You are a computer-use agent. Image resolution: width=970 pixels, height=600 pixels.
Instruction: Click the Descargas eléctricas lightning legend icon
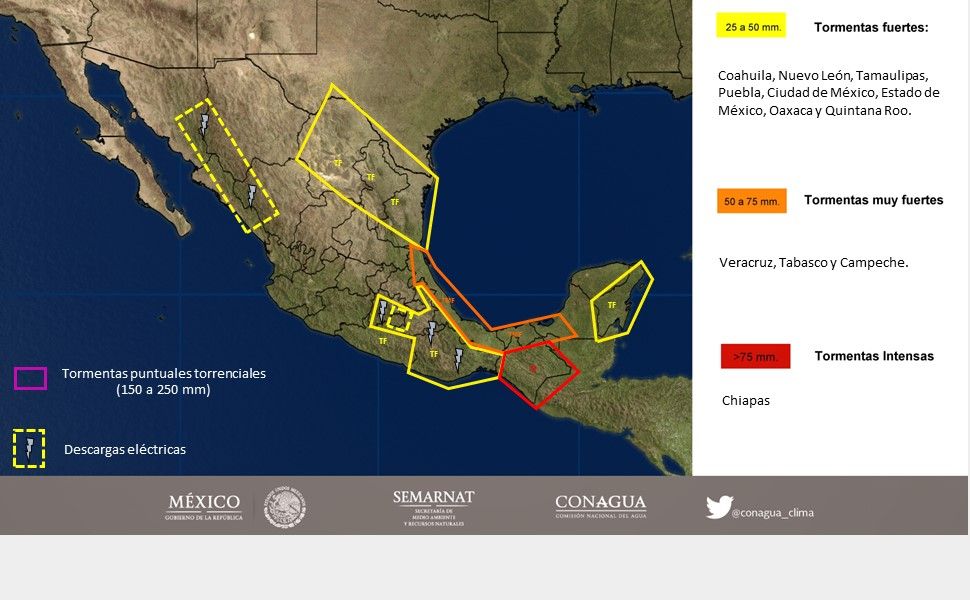click(29, 449)
